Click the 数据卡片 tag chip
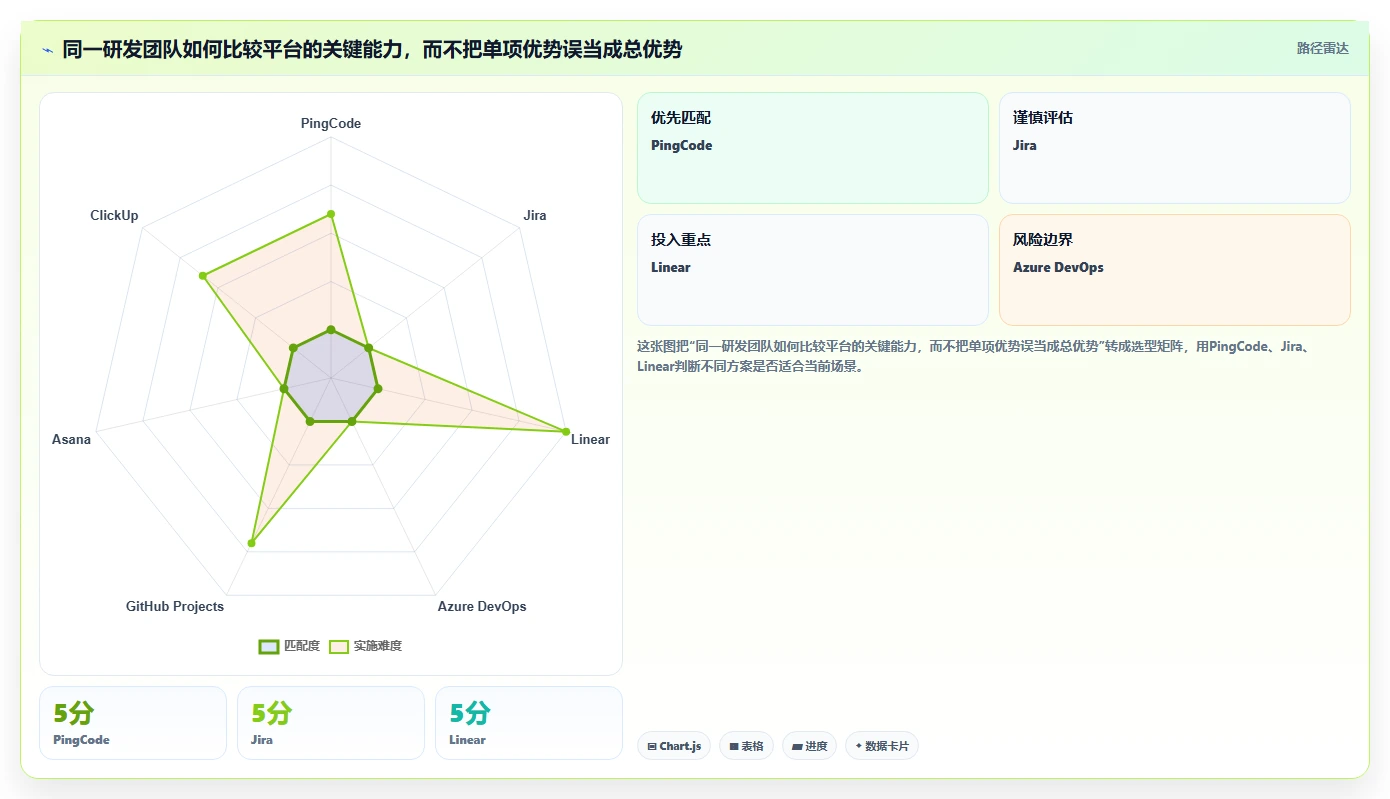Screen dimensions: 1390x799 (882, 746)
